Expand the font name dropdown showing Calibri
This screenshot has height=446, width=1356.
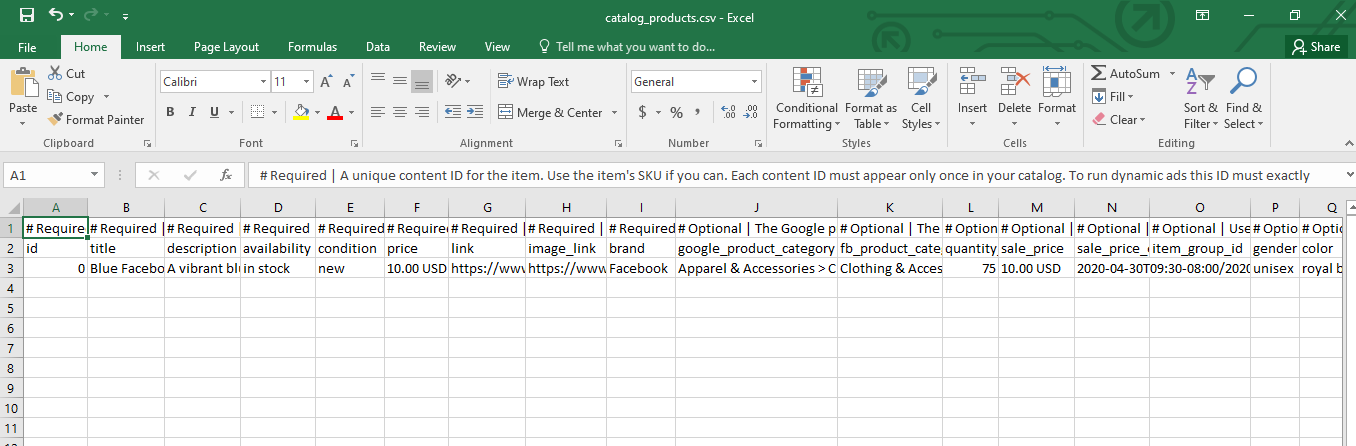pos(263,82)
